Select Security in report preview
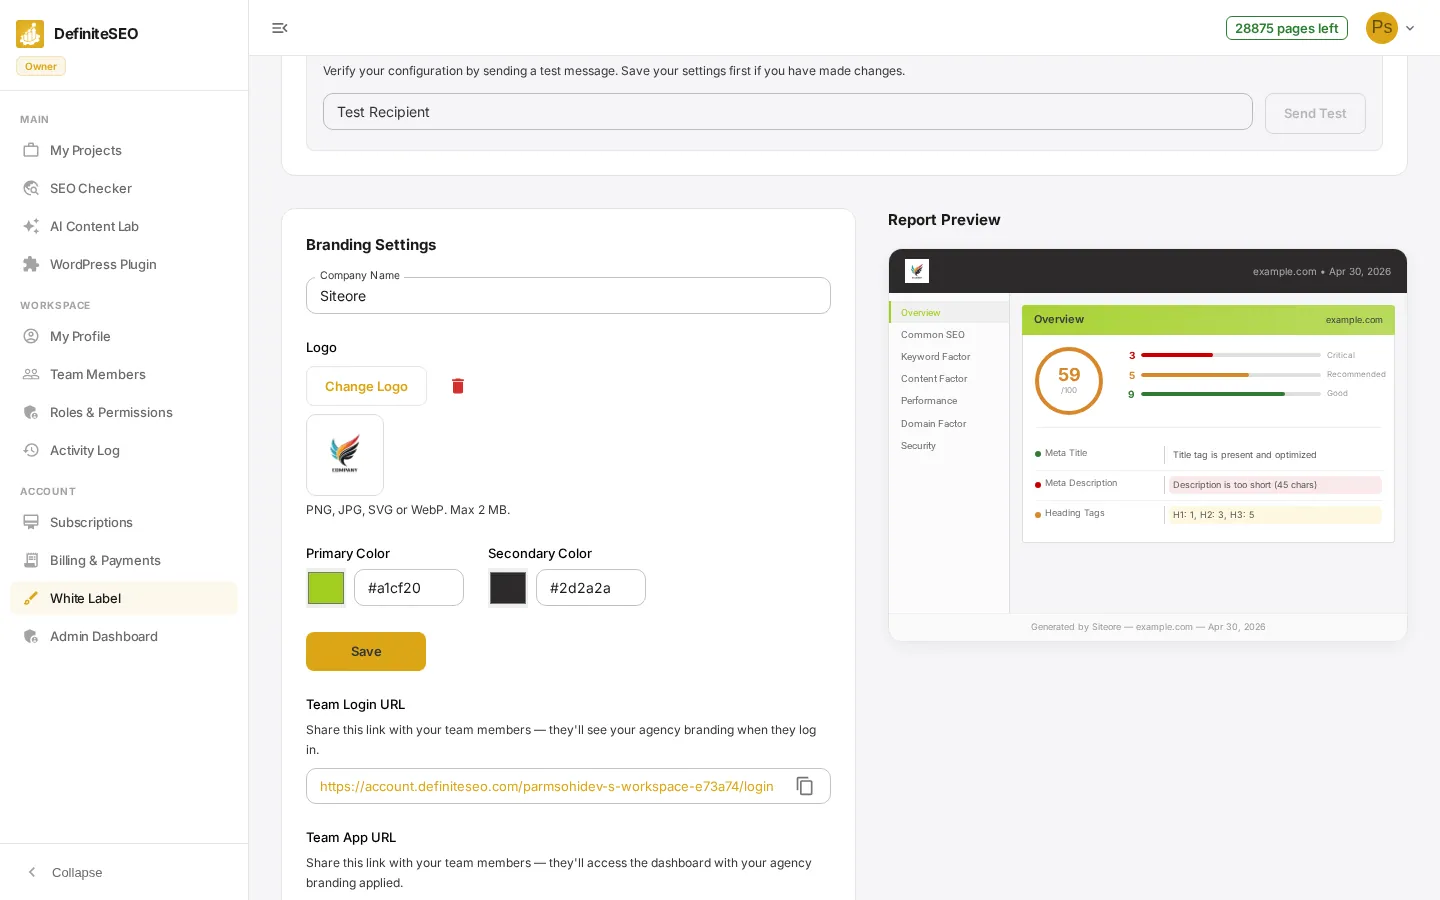This screenshot has width=1440, height=900. [949, 446]
